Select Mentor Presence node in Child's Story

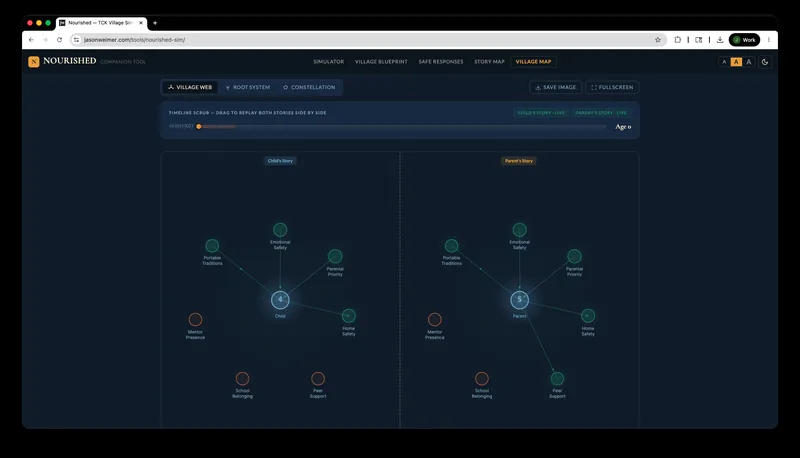(195, 320)
